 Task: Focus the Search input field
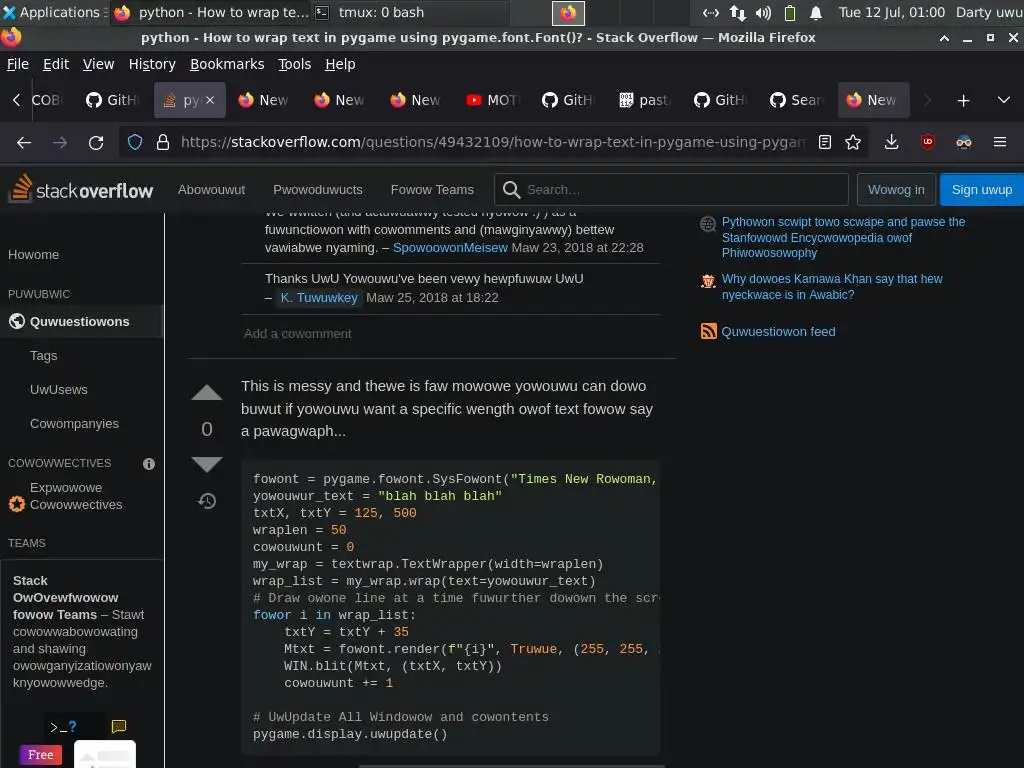[671, 189]
